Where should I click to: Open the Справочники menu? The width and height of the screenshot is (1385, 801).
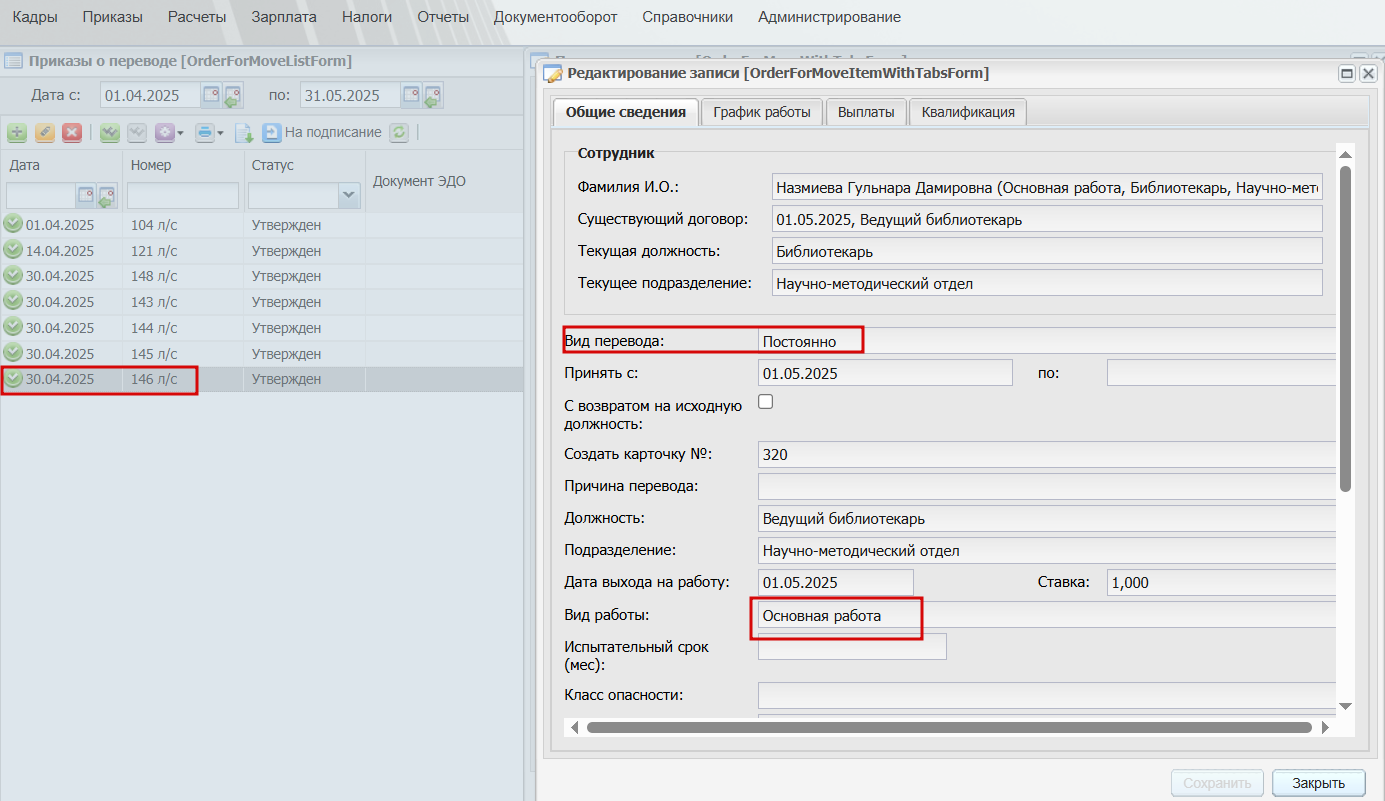[688, 17]
